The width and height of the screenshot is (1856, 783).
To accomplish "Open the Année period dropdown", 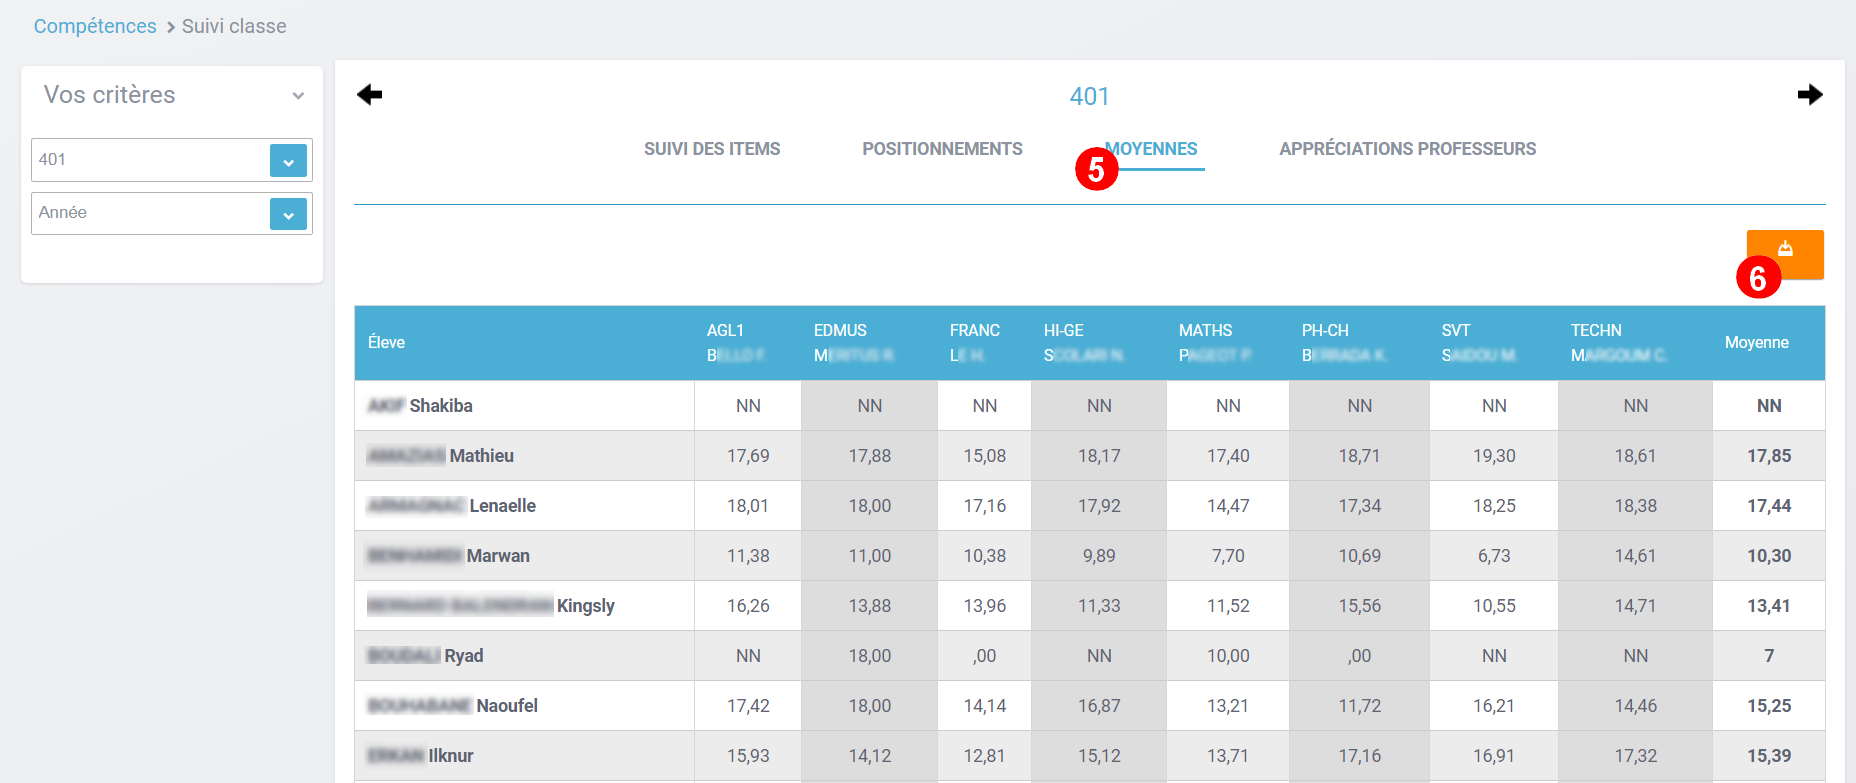I will (x=288, y=214).
